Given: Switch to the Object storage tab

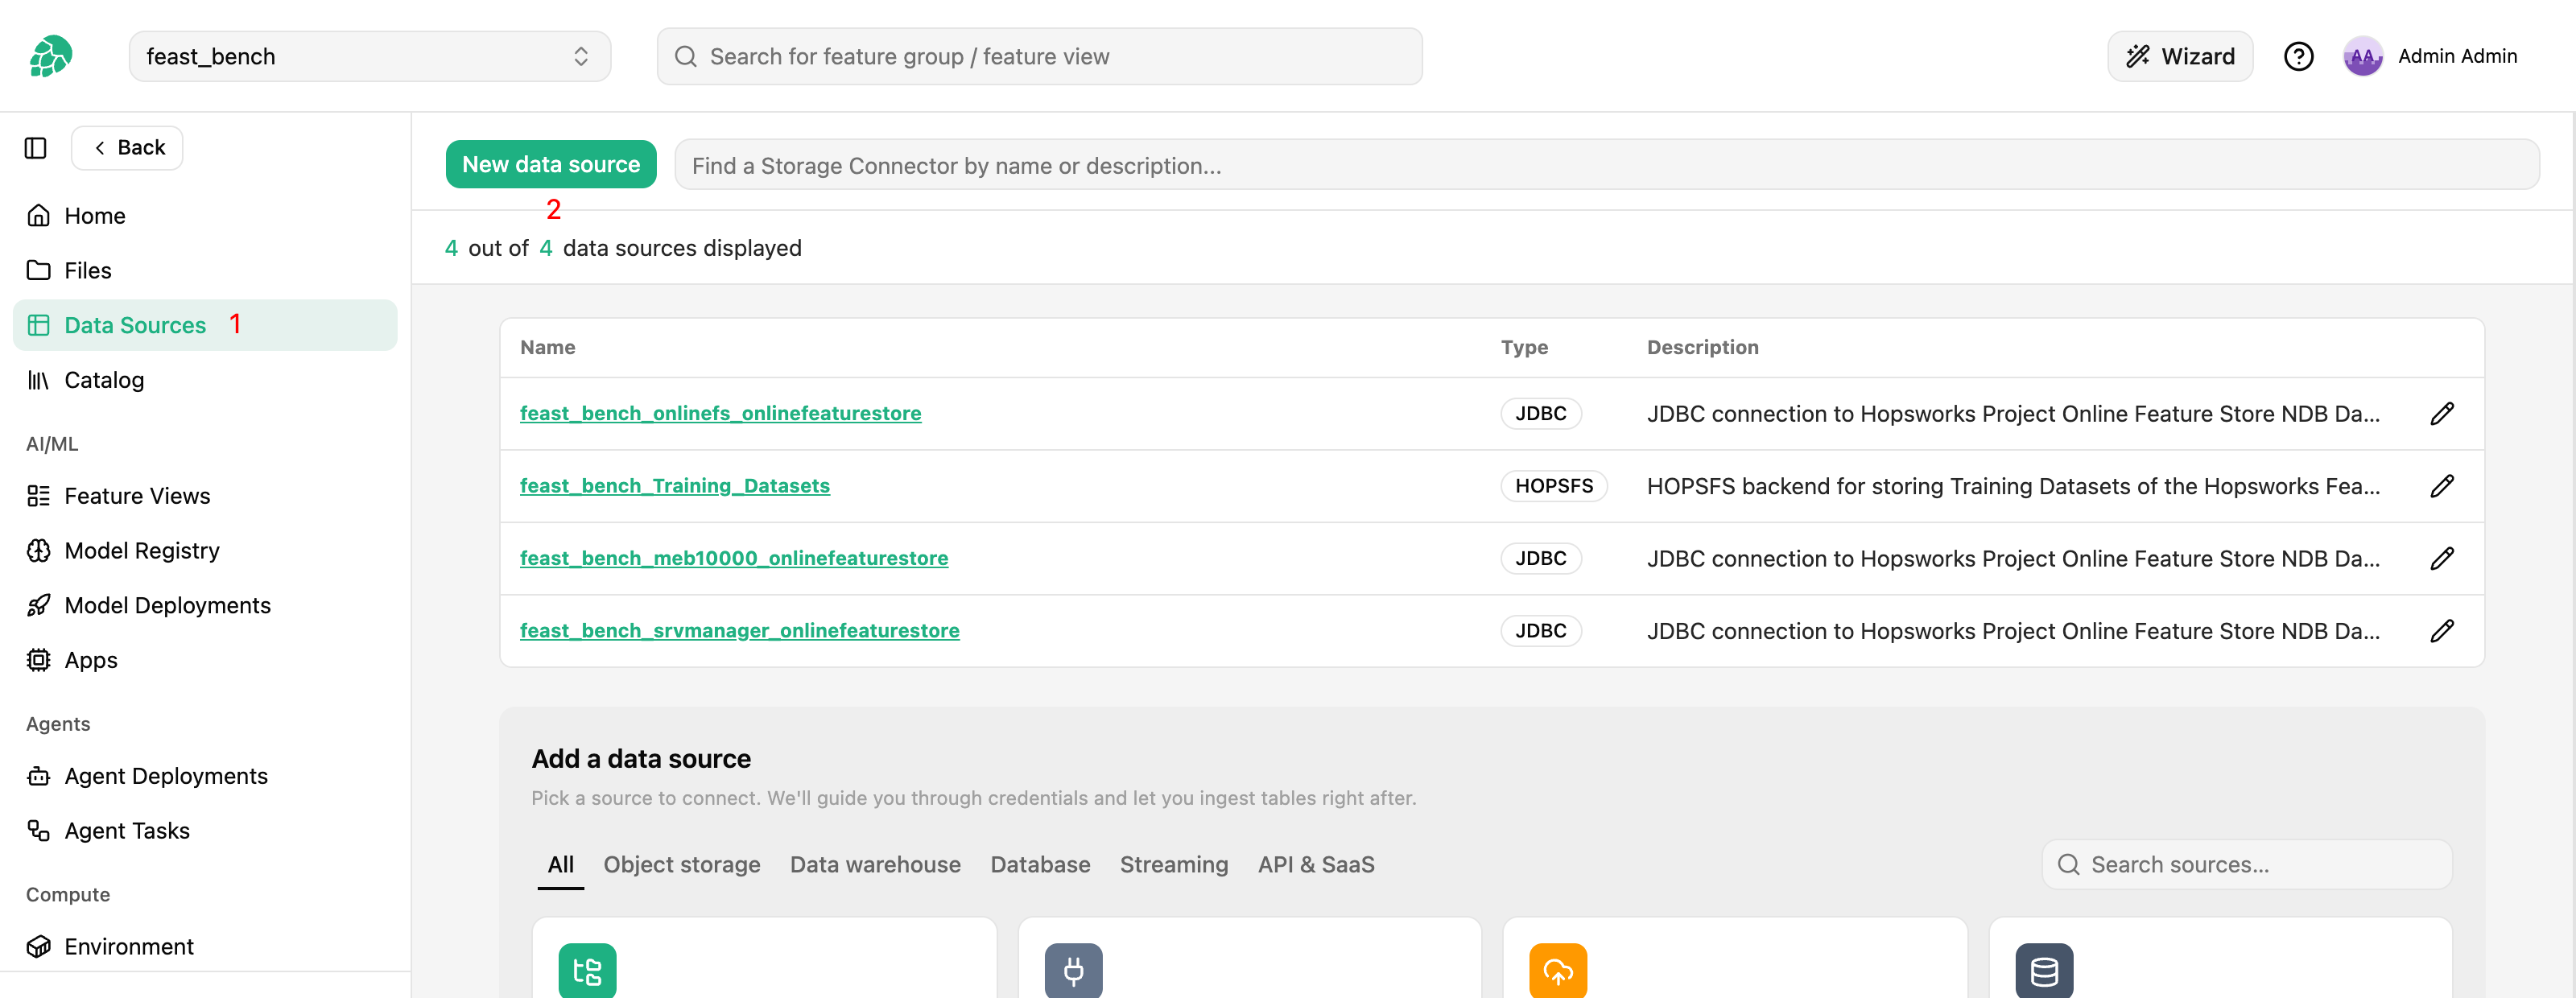Looking at the screenshot, I should [682, 865].
